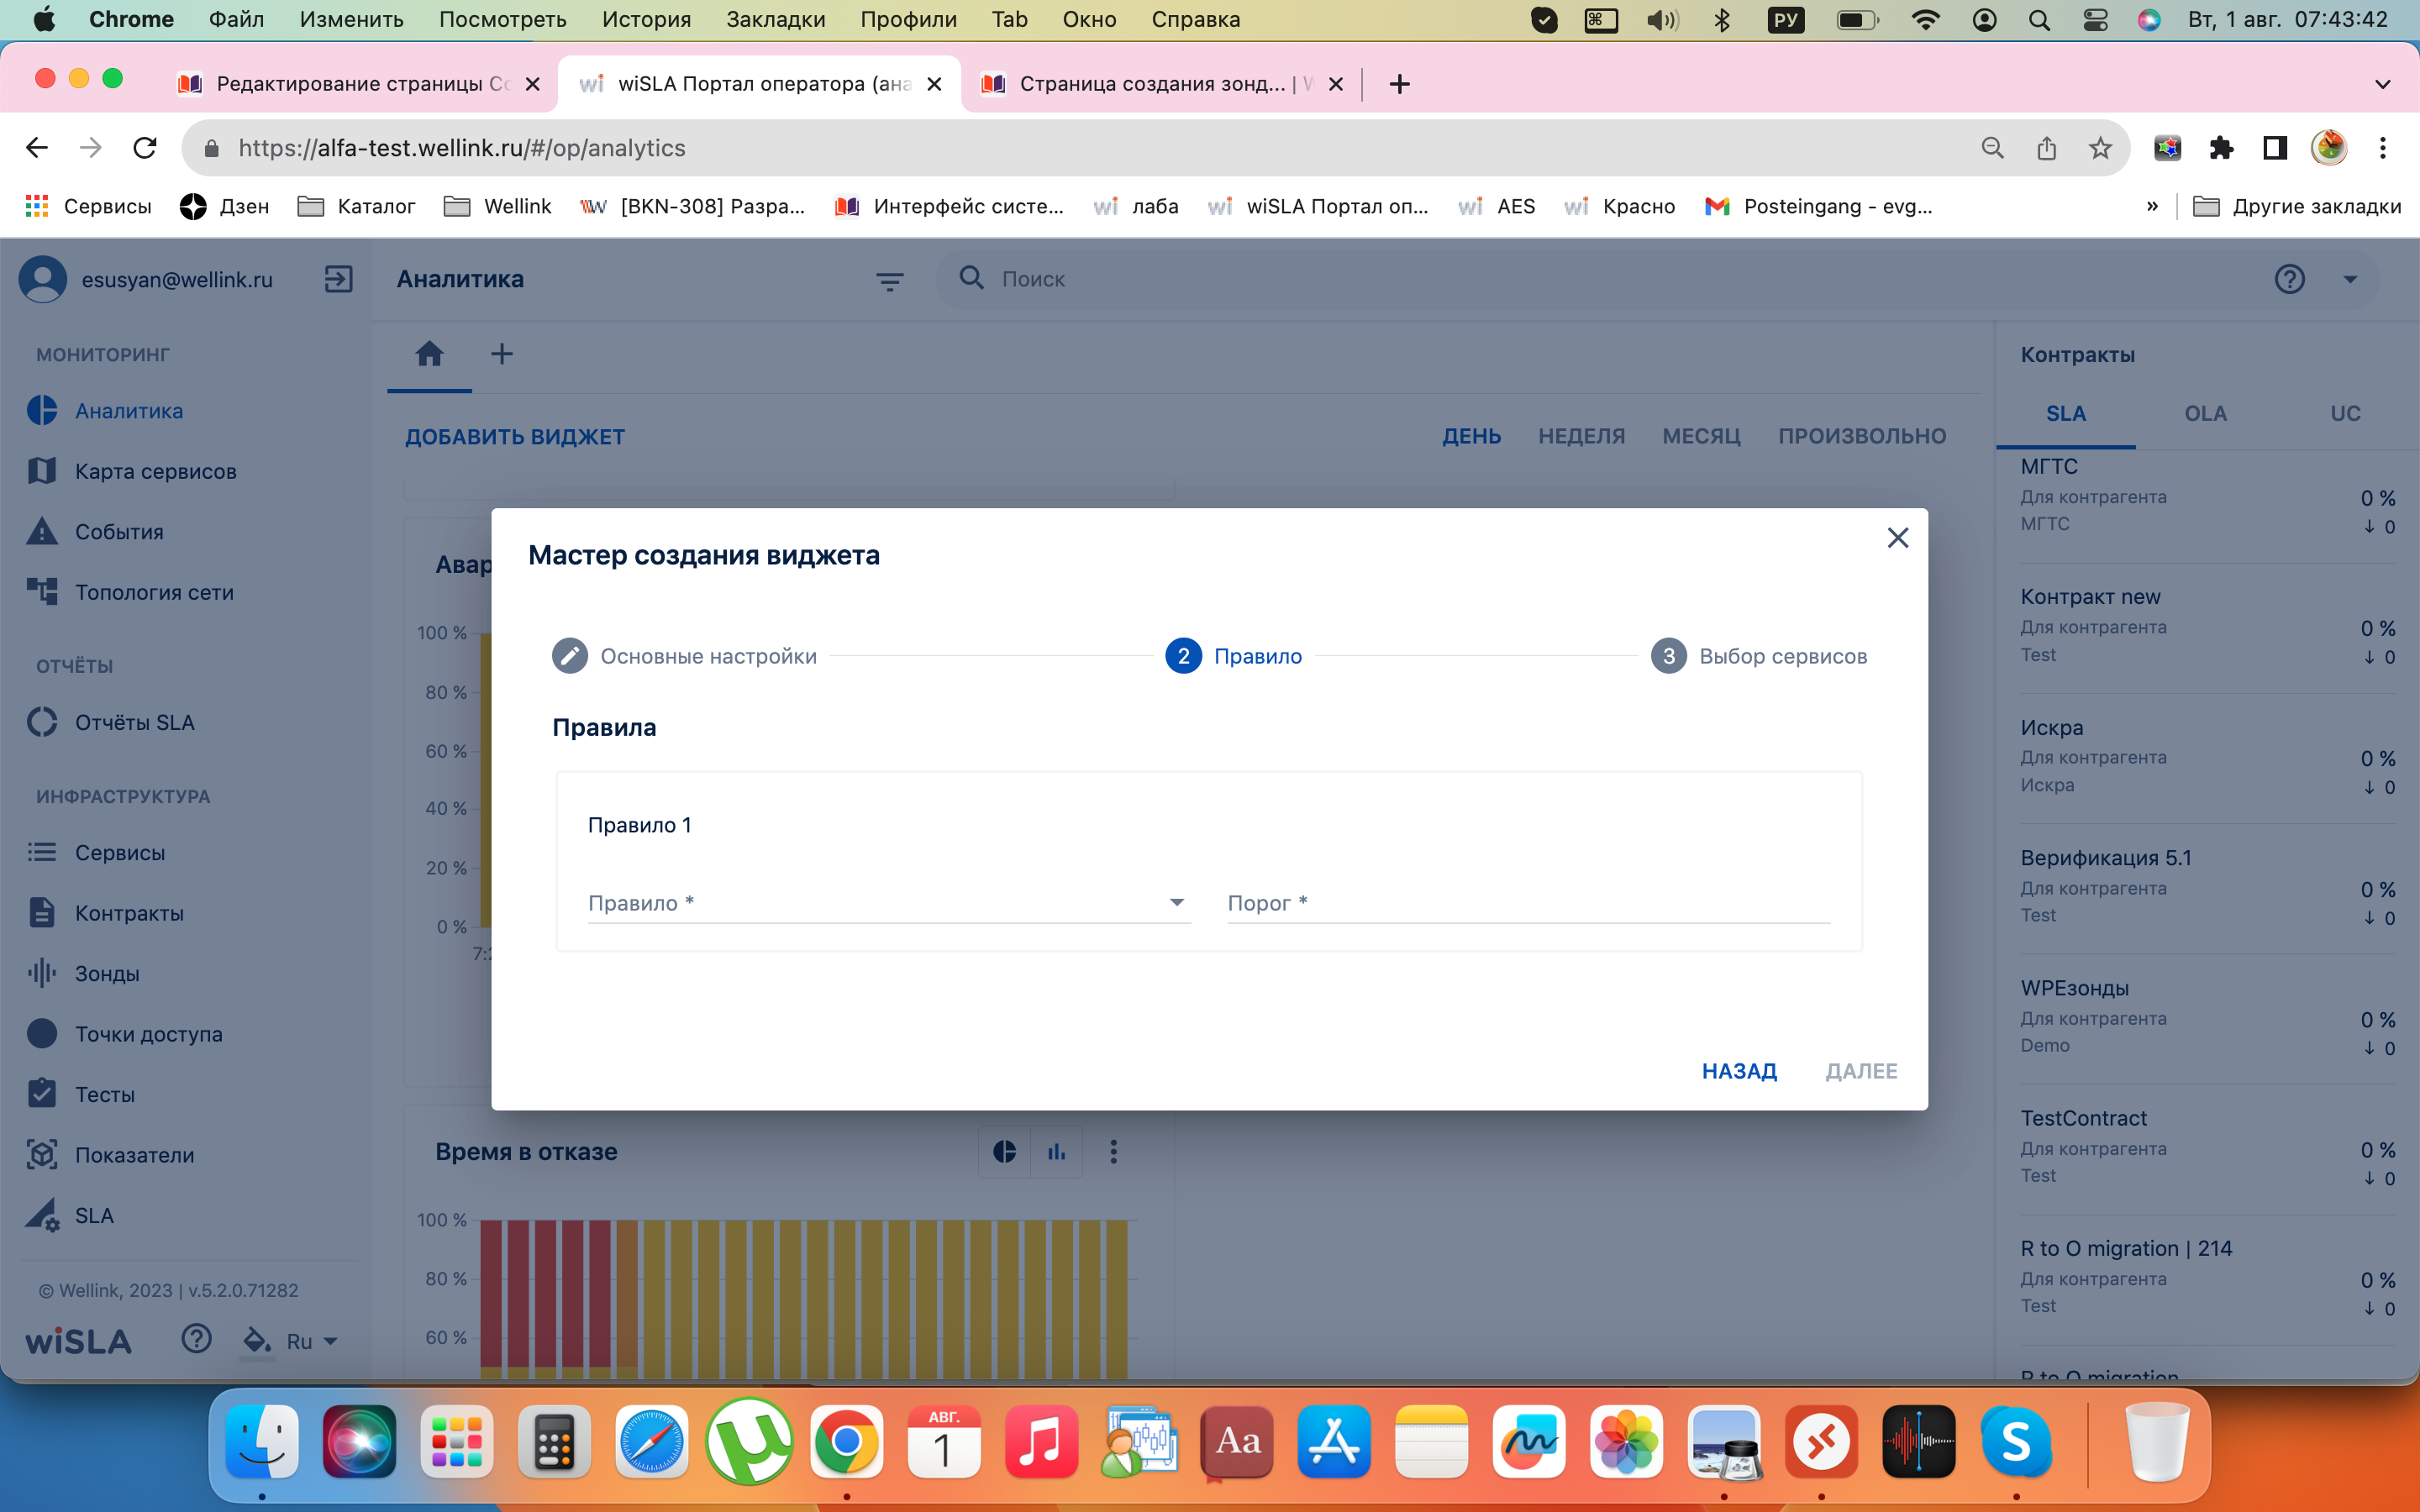Viewport: 2420px width, 1512px height.
Task: Open Показатели in sidebar
Action: point(134,1155)
